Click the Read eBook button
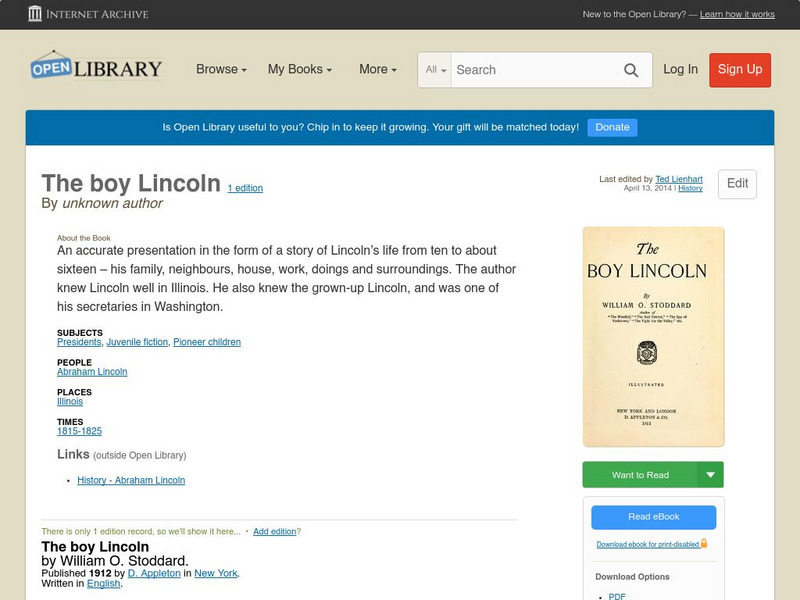The image size is (800, 600). click(653, 517)
